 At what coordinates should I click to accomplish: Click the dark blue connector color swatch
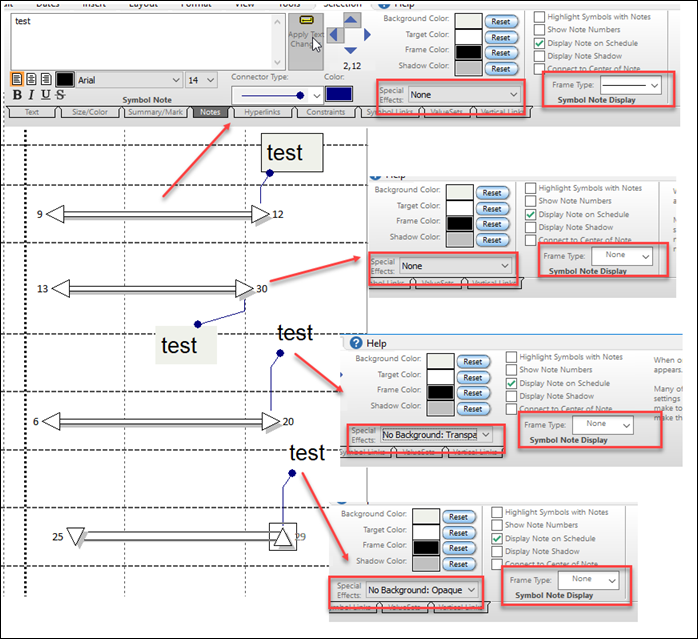(340, 94)
